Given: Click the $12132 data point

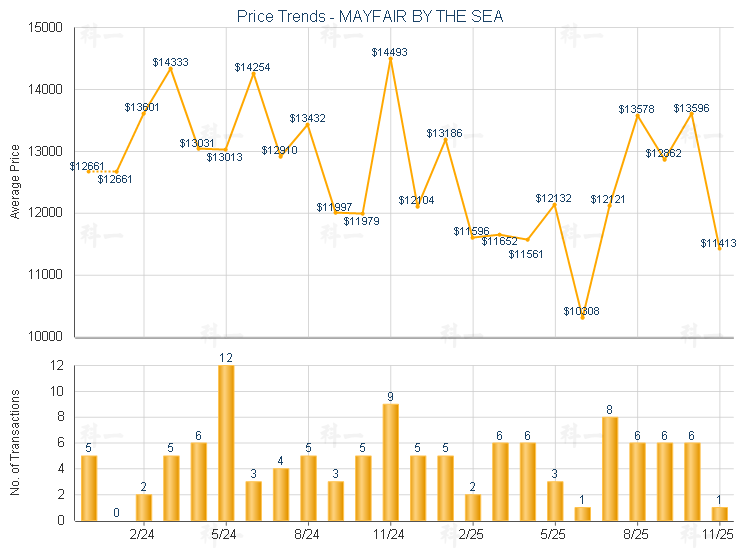Looking at the screenshot, I should coord(555,204).
